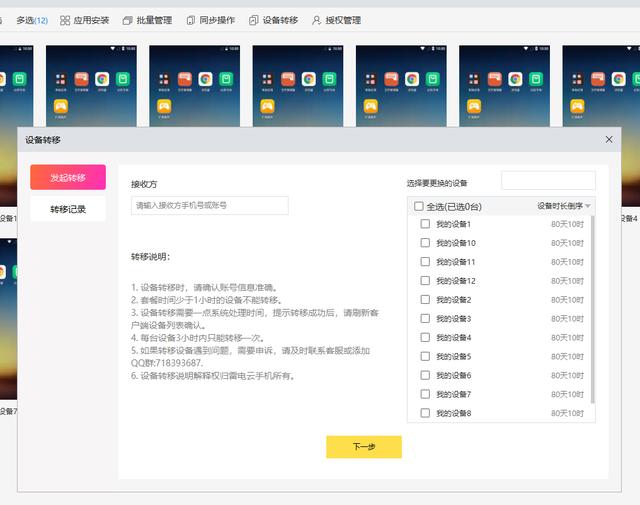Check the box for 我的设备6

pos(425,375)
